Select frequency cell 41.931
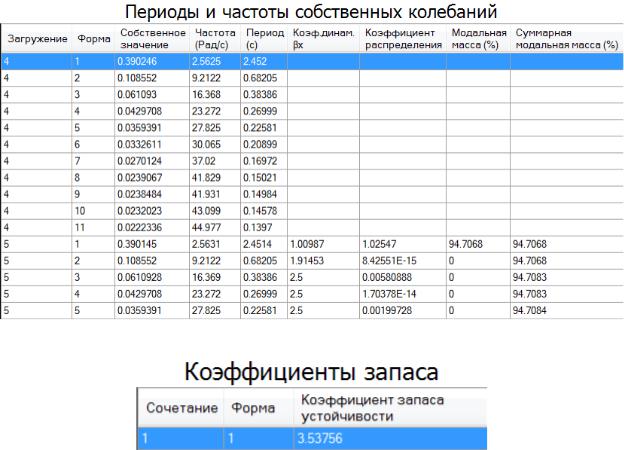Screen dimensions: 624x450 (215, 195)
